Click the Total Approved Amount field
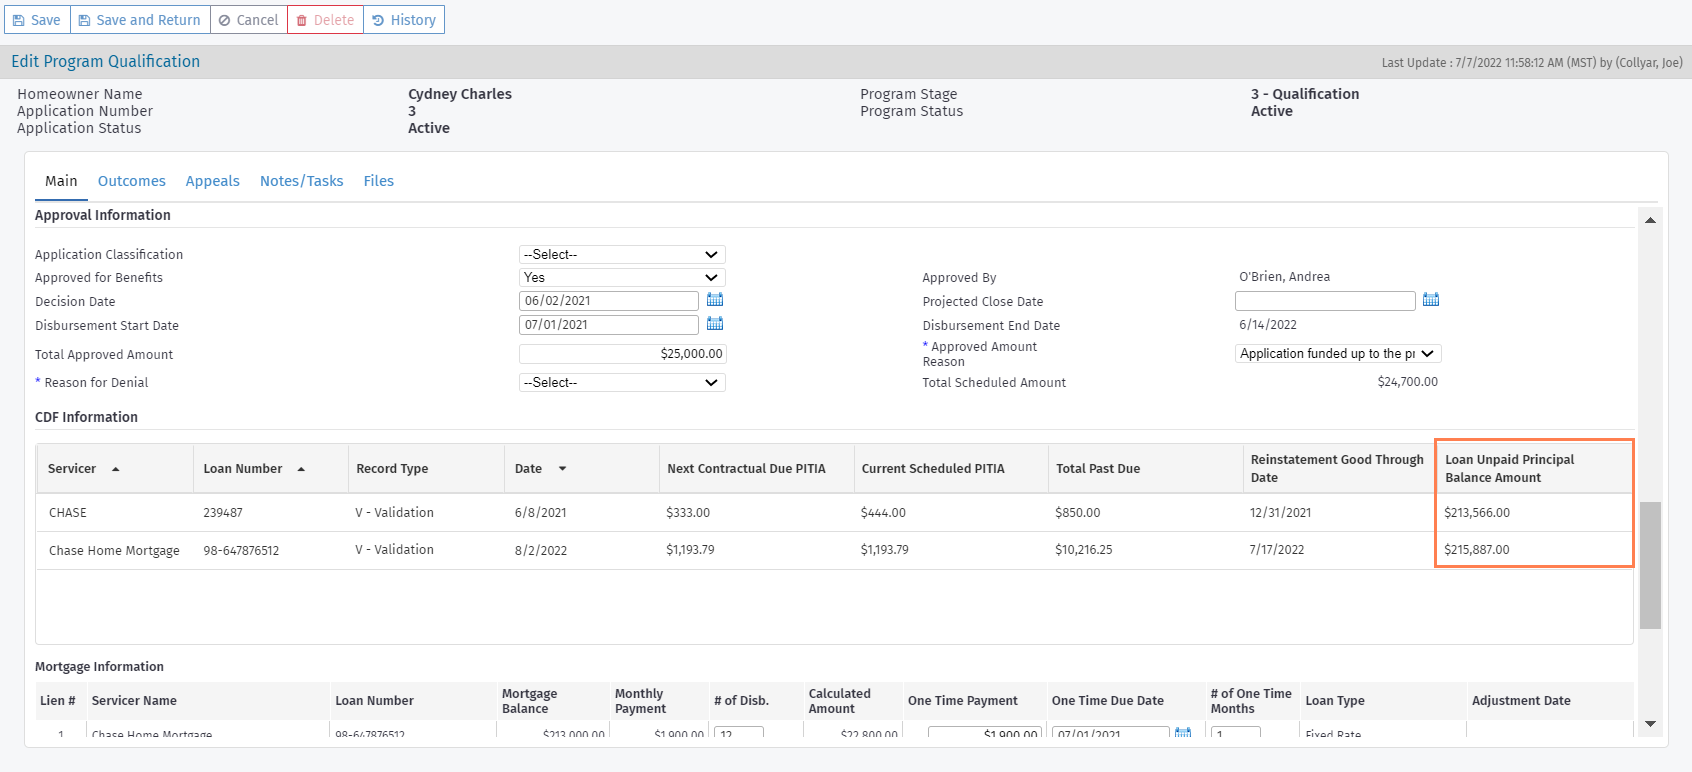 [x=622, y=354]
